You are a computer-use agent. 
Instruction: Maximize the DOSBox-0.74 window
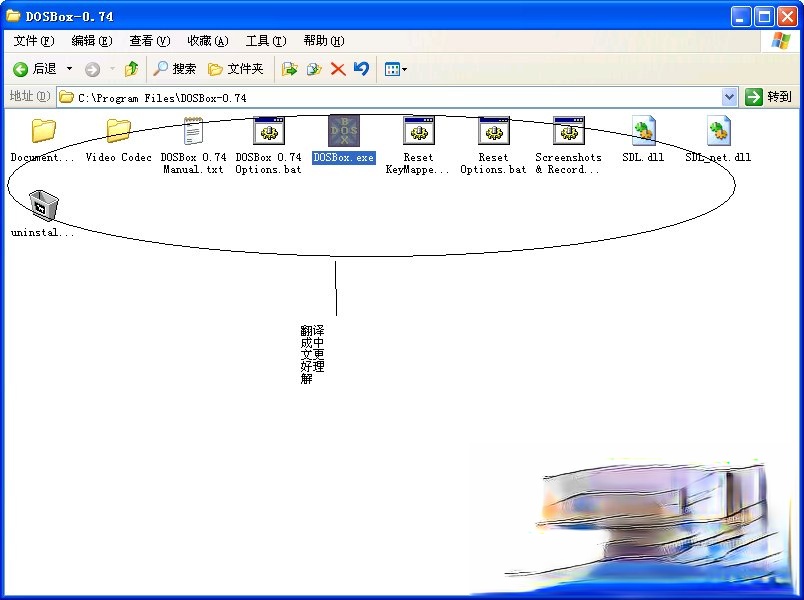point(764,17)
